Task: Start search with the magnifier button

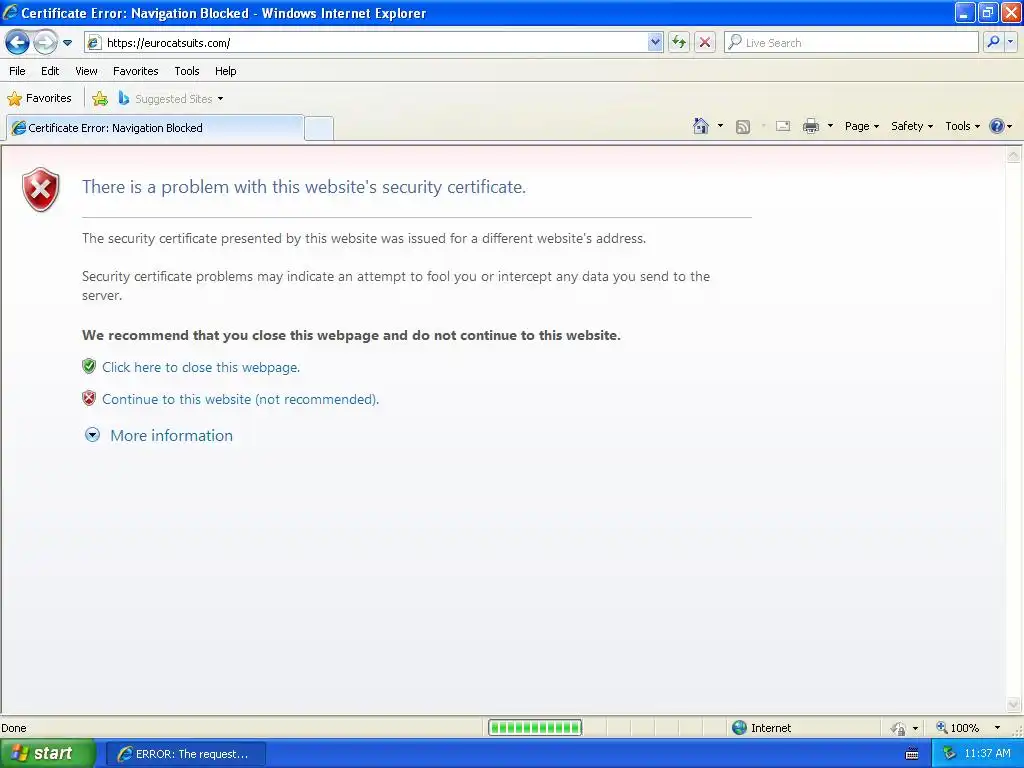Action: [993, 43]
